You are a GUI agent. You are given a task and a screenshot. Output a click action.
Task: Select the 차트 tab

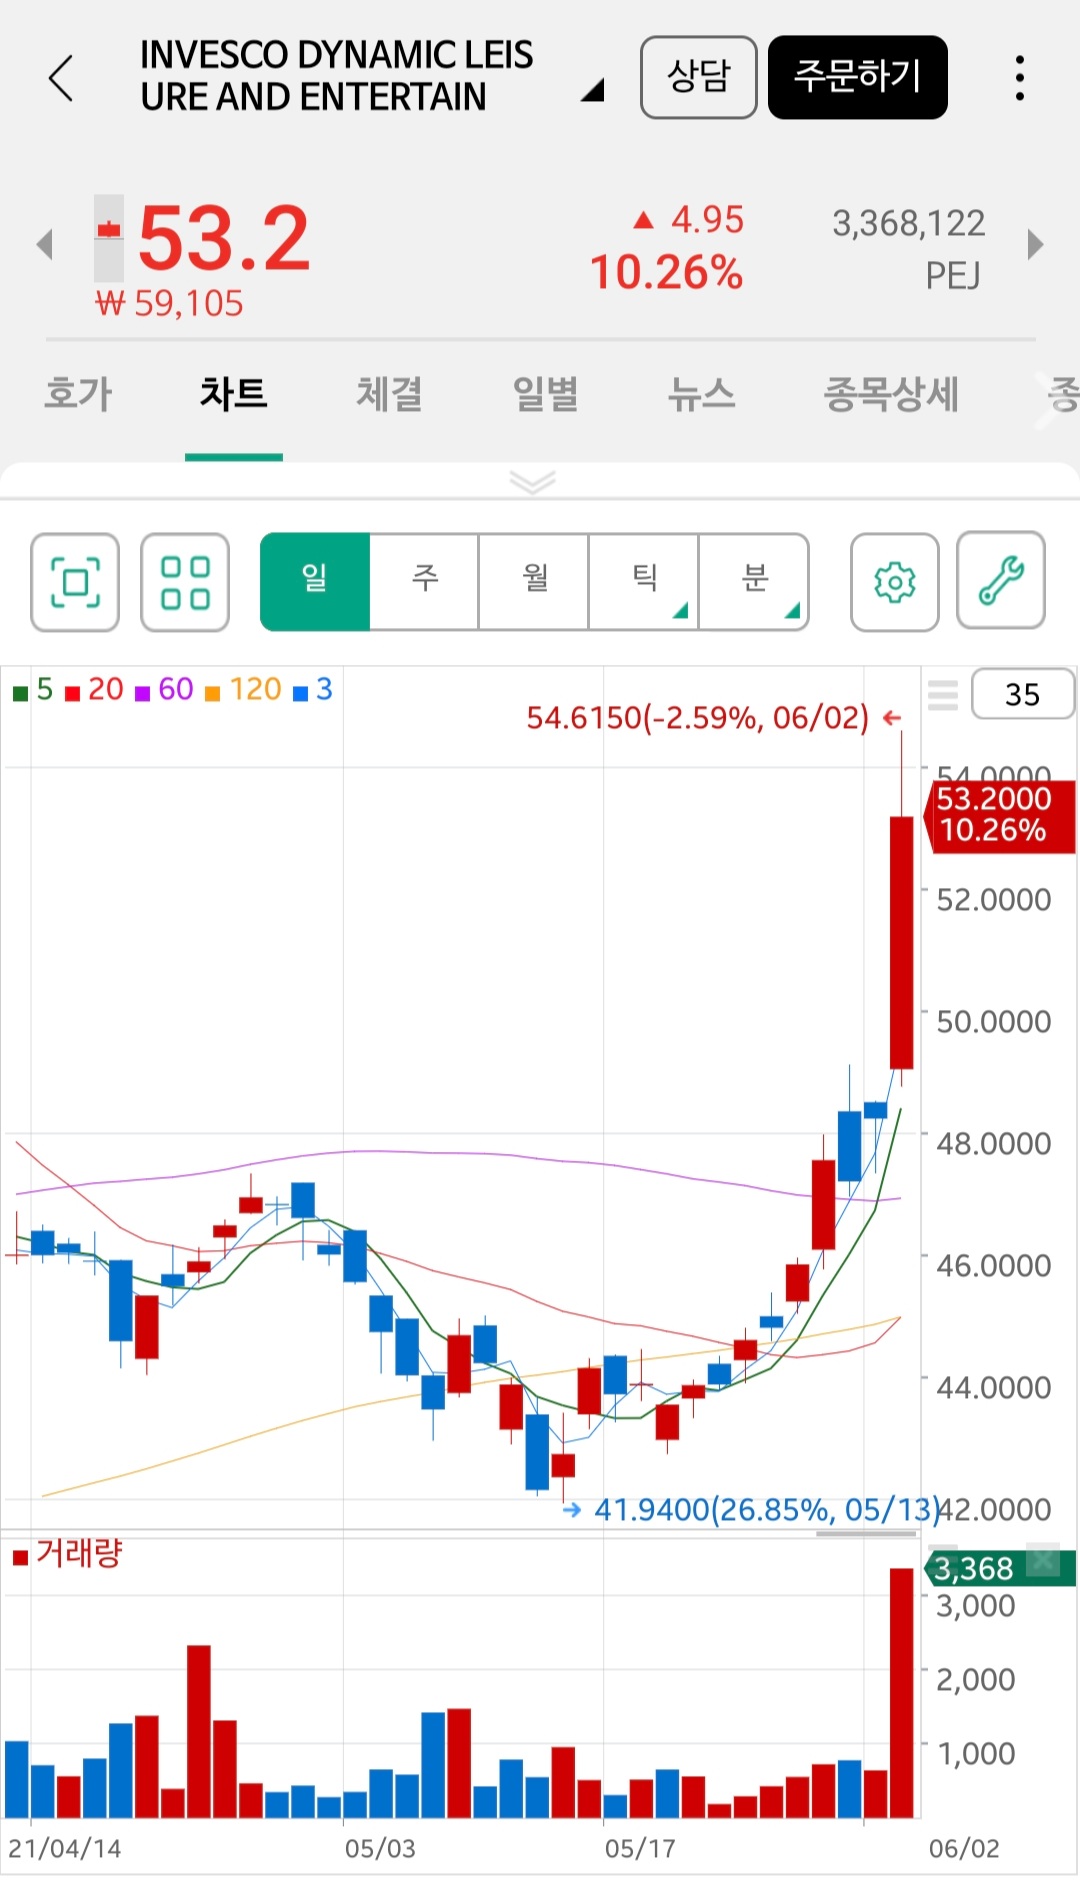point(233,394)
